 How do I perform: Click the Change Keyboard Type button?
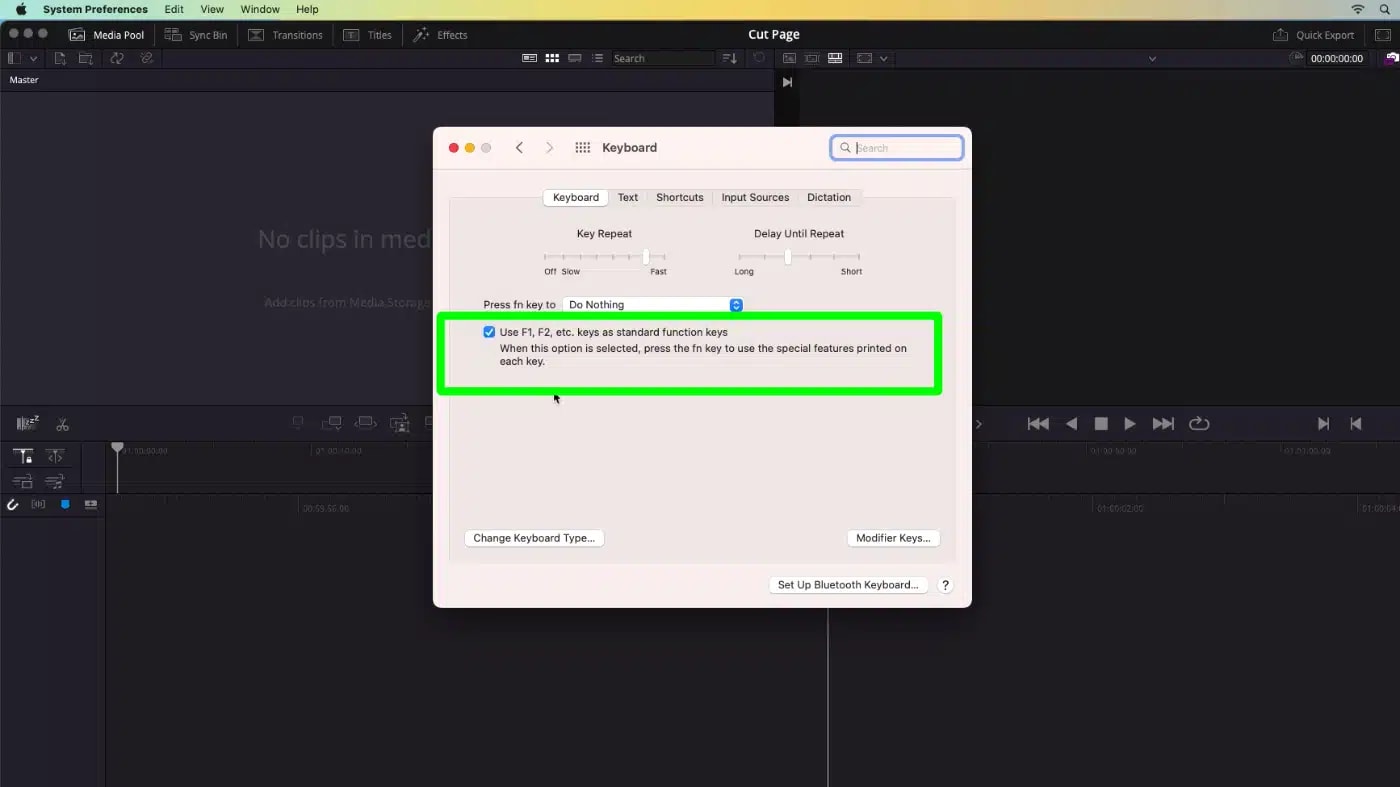[534, 538]
